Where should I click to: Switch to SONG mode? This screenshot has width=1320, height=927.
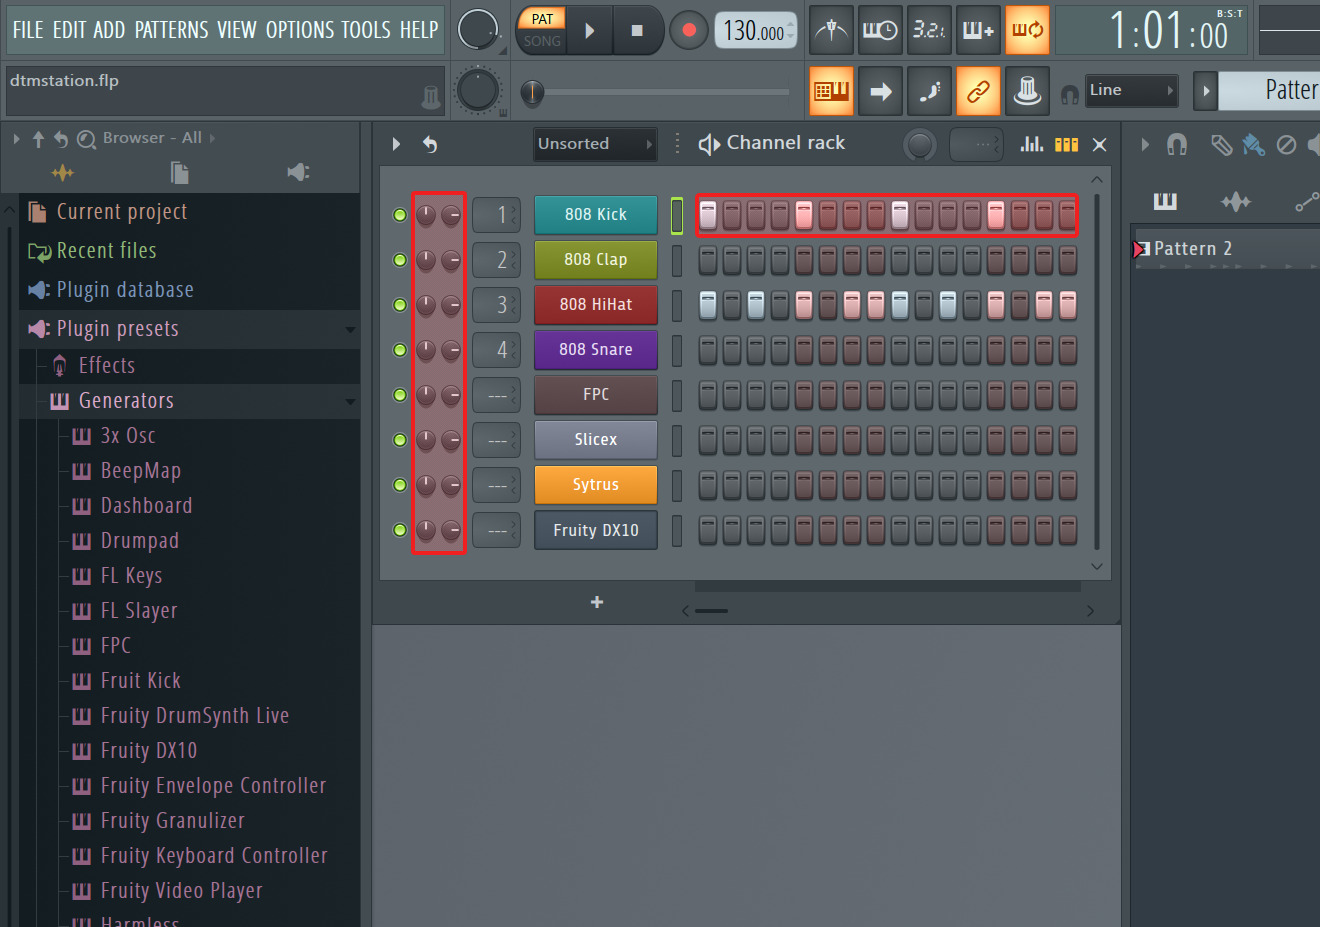(x=542, y=41)
